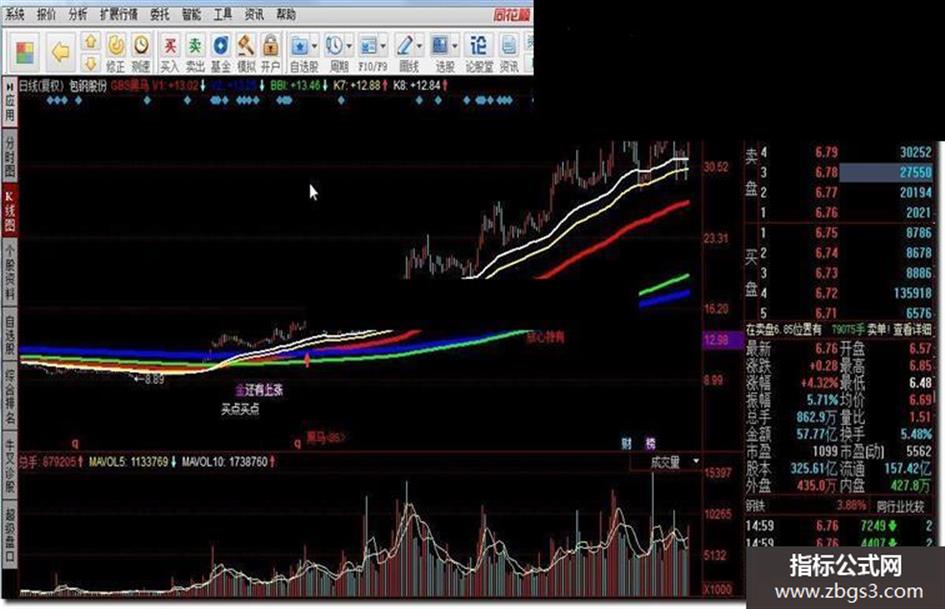The width and height of the screenshot is (945, 609).
Task: Open the 工具 menu
Action: pyautogui.click(x=222, y=14)
